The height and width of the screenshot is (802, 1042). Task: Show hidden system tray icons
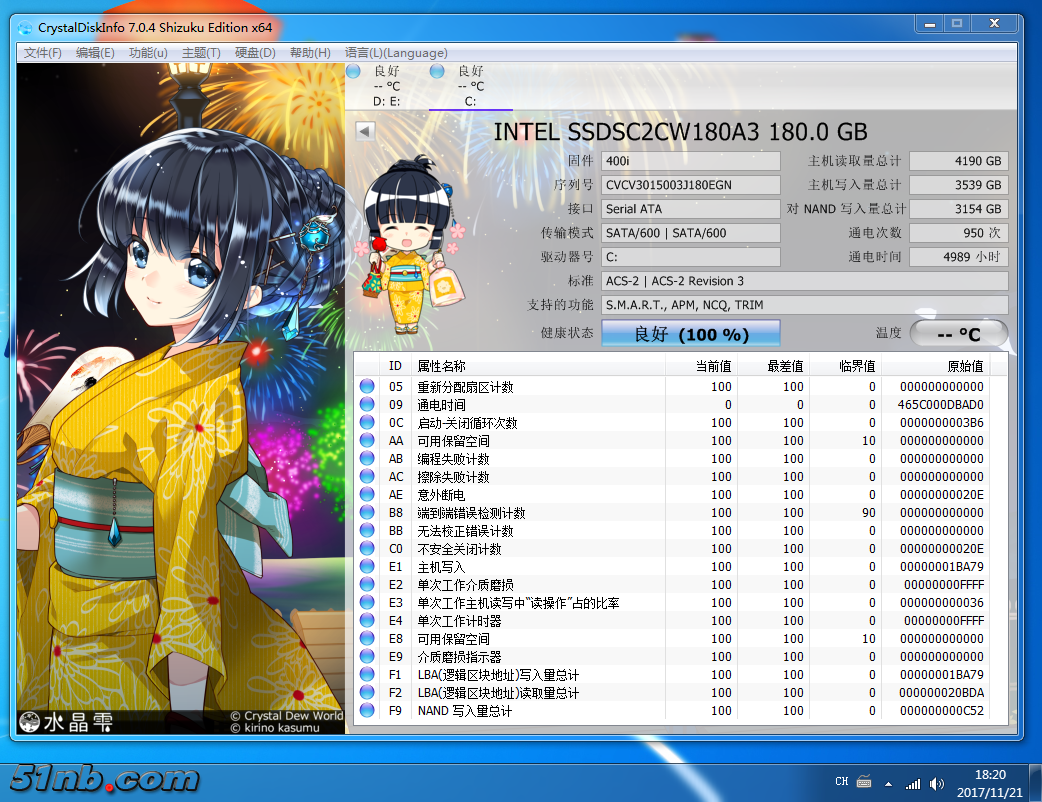[888, 783]
